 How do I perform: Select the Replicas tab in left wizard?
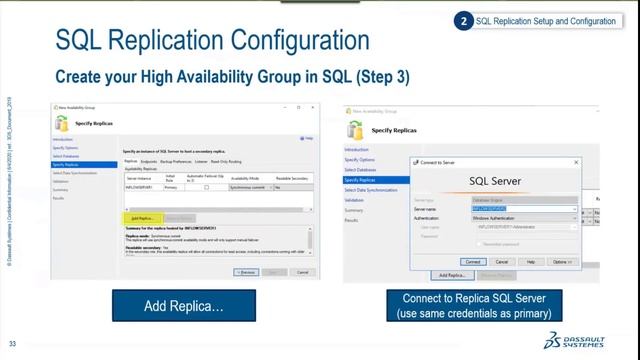[131, 161]
